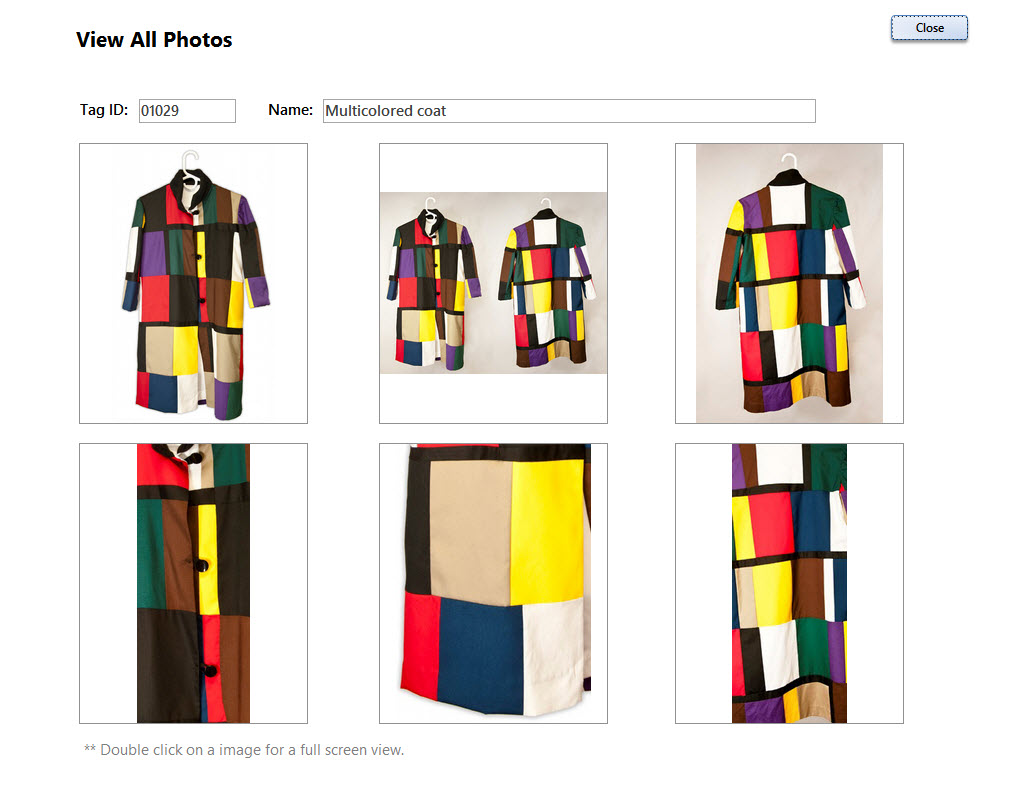Viewport: 1018px width, 798px height.
Task: Open the close-up photo of the coat hem
Action: (493, 584)
